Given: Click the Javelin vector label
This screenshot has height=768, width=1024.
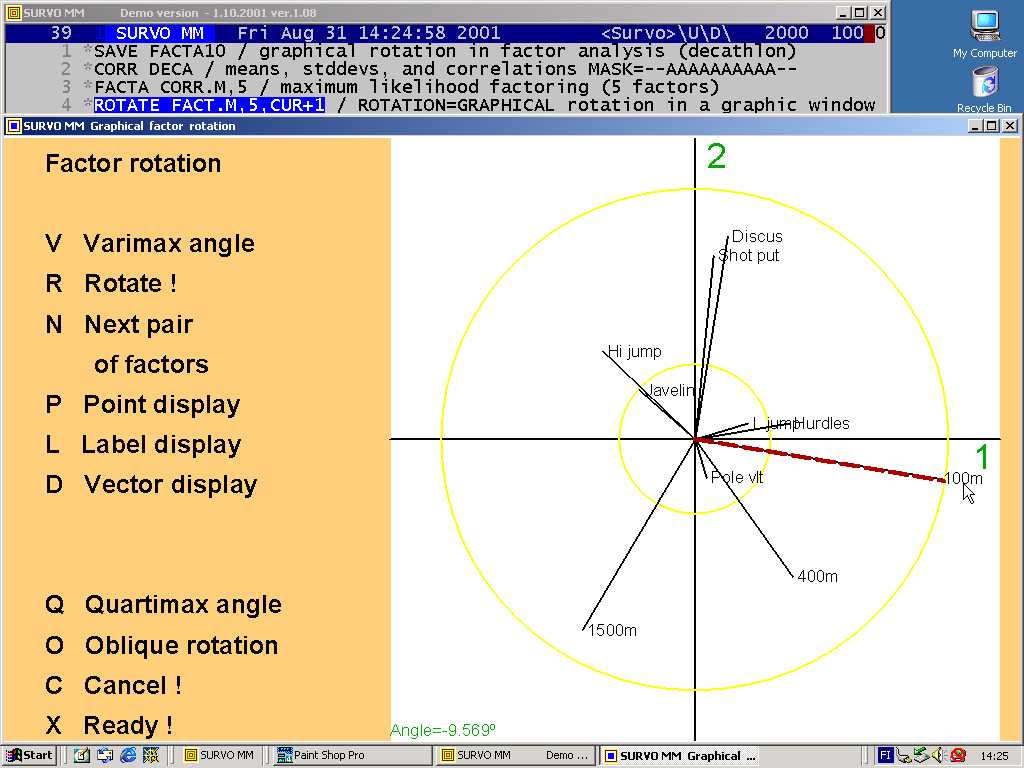Looking at the screenshot, I should point(670,391).
